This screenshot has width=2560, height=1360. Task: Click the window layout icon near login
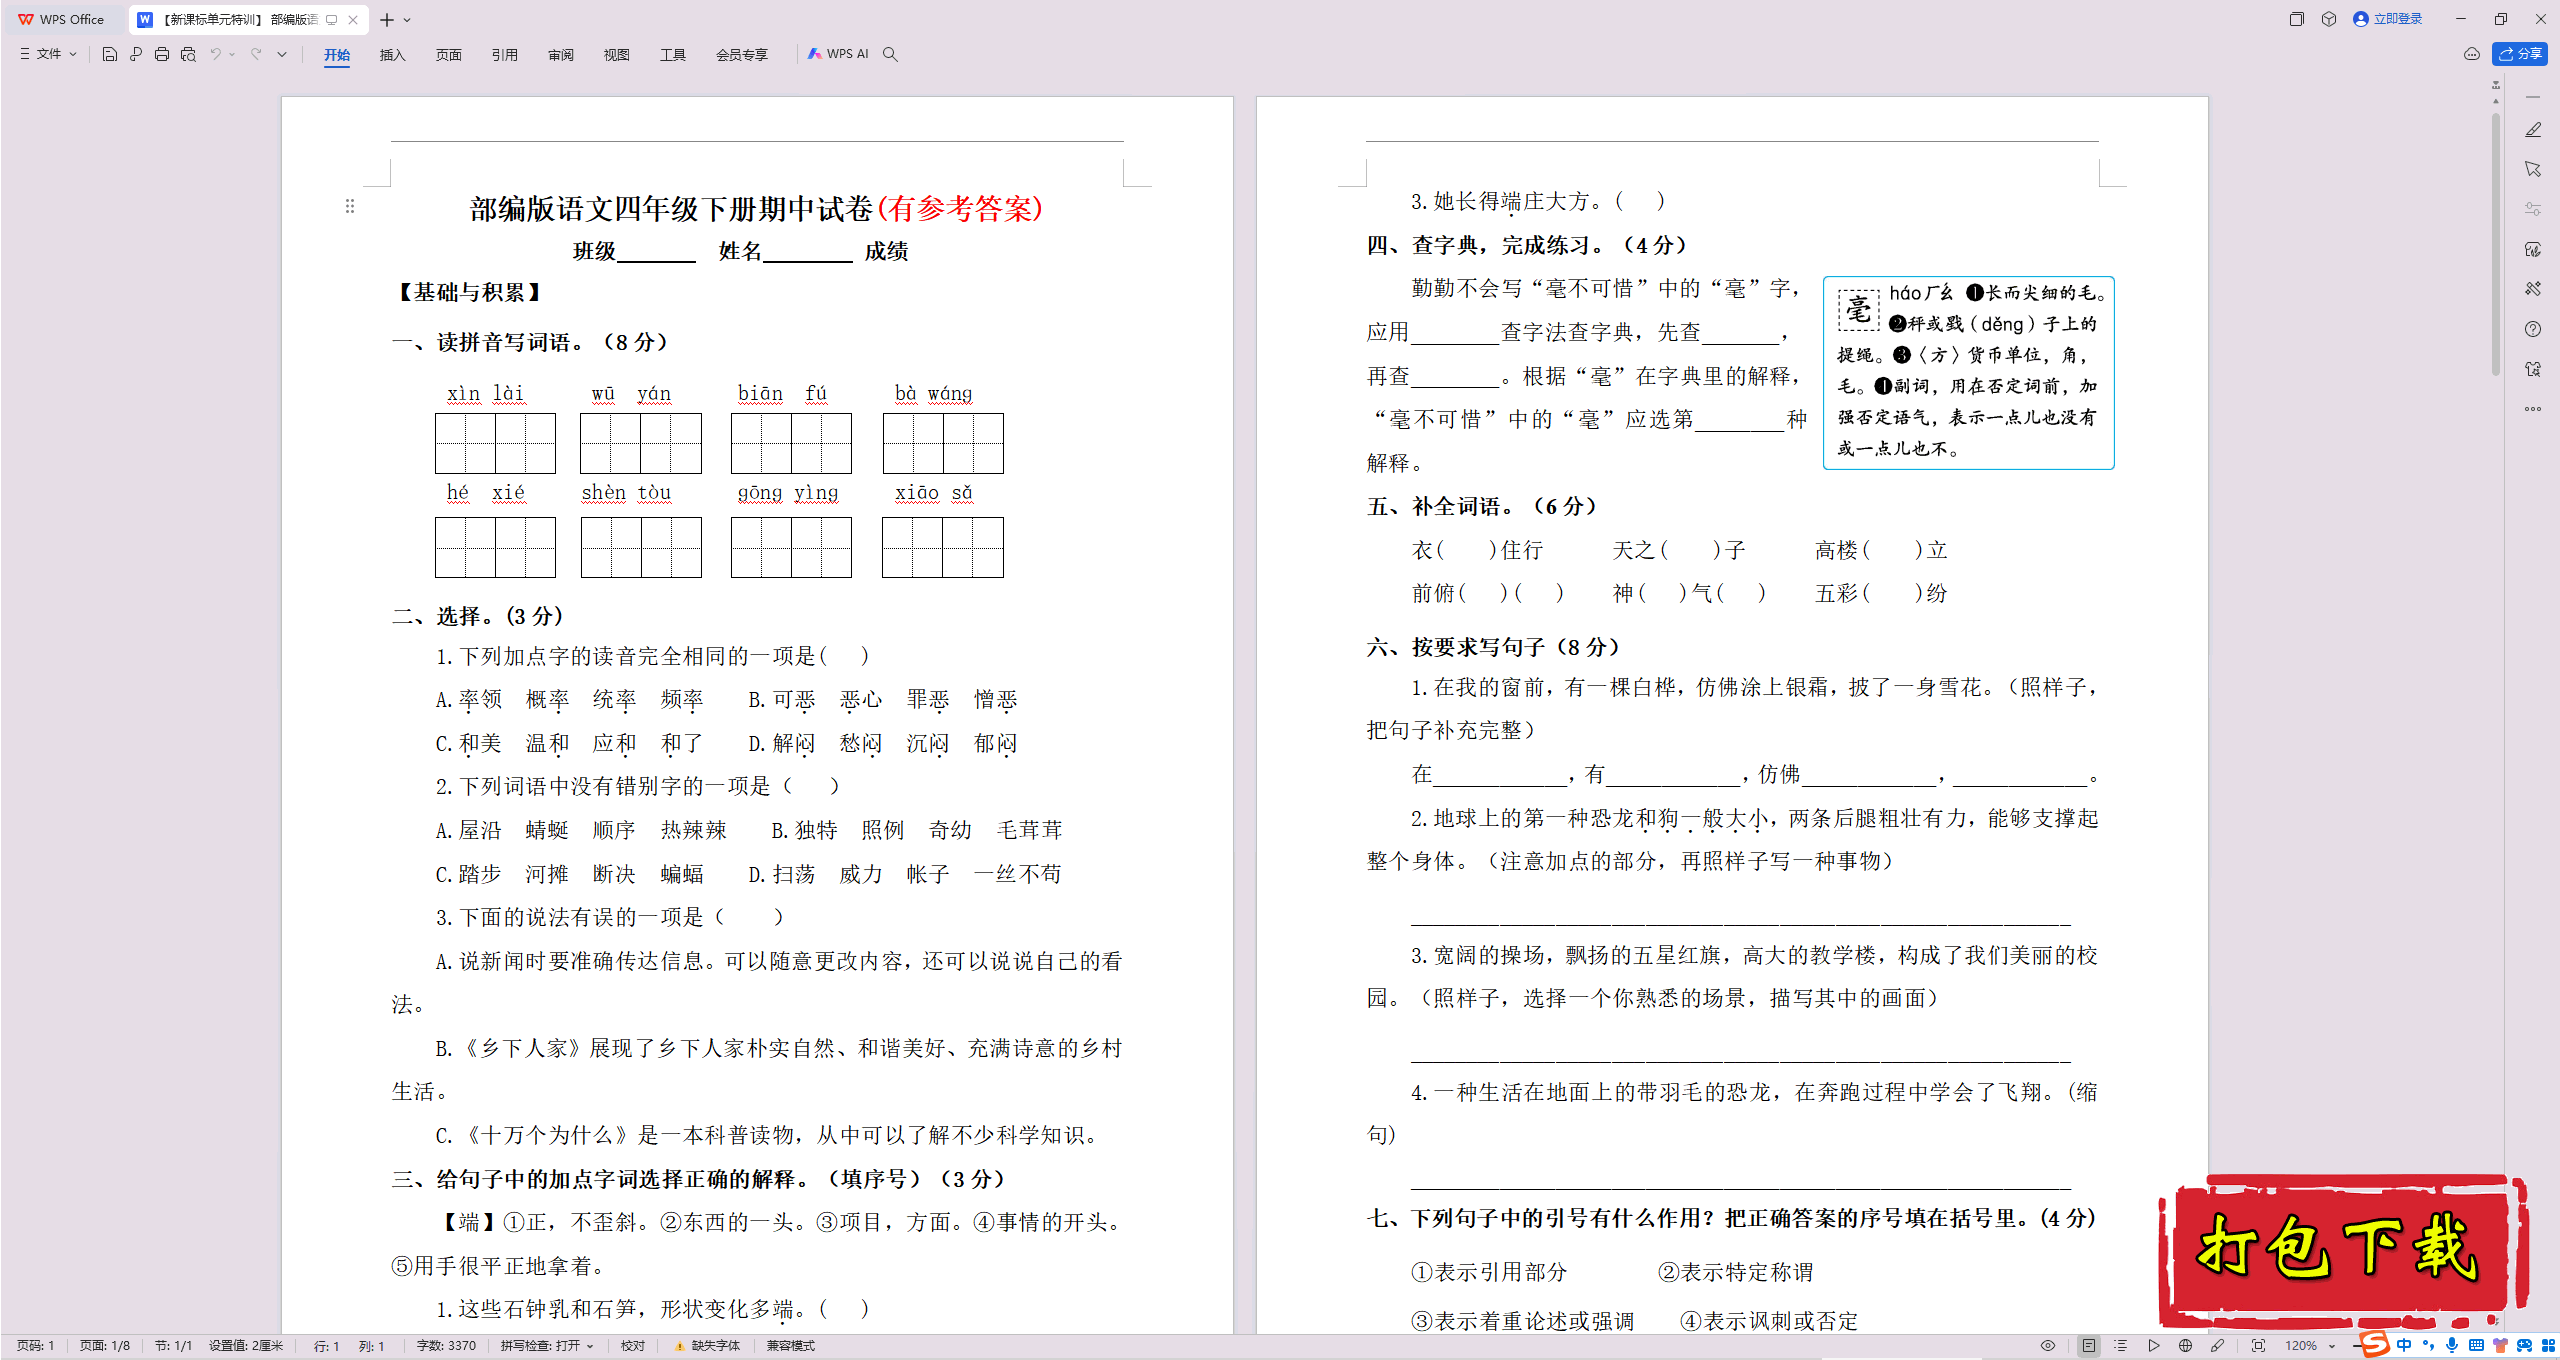(2297, 19)
